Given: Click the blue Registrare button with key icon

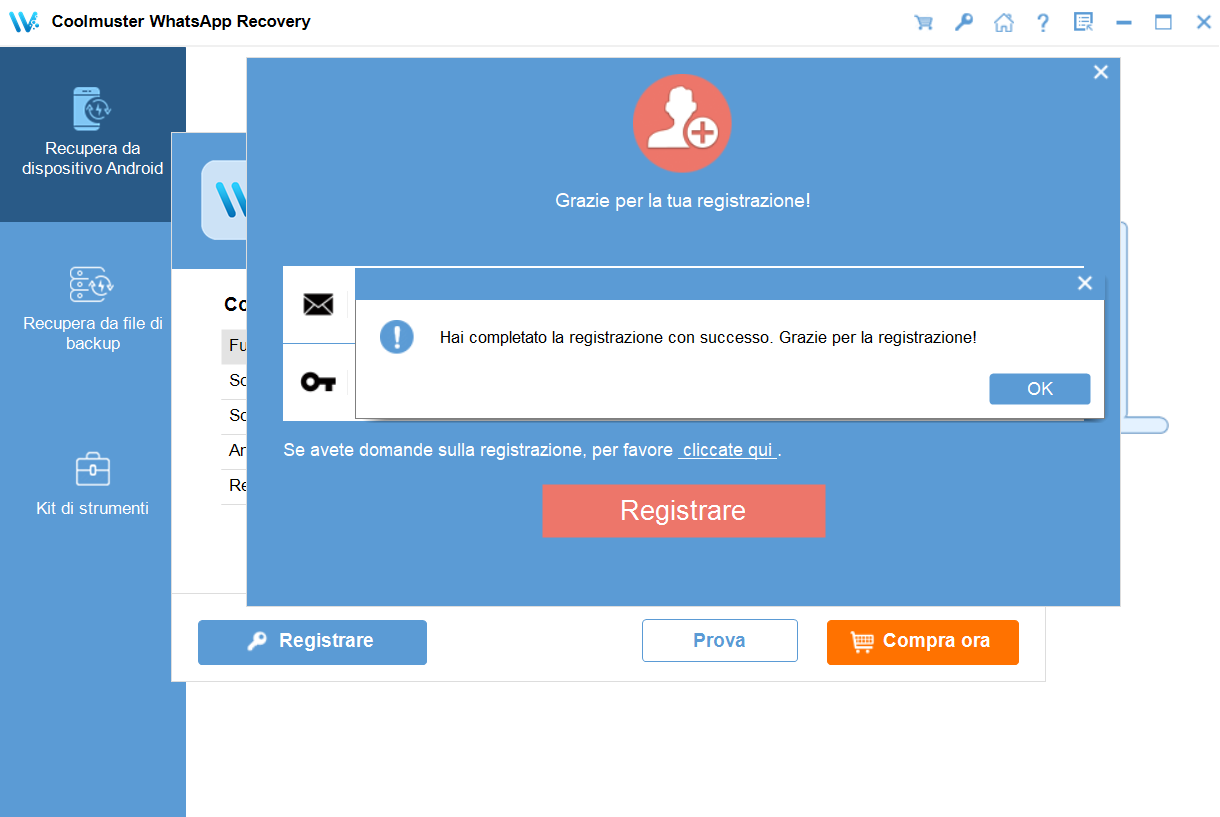Looking at the screenshot, I should click(312, 642).
